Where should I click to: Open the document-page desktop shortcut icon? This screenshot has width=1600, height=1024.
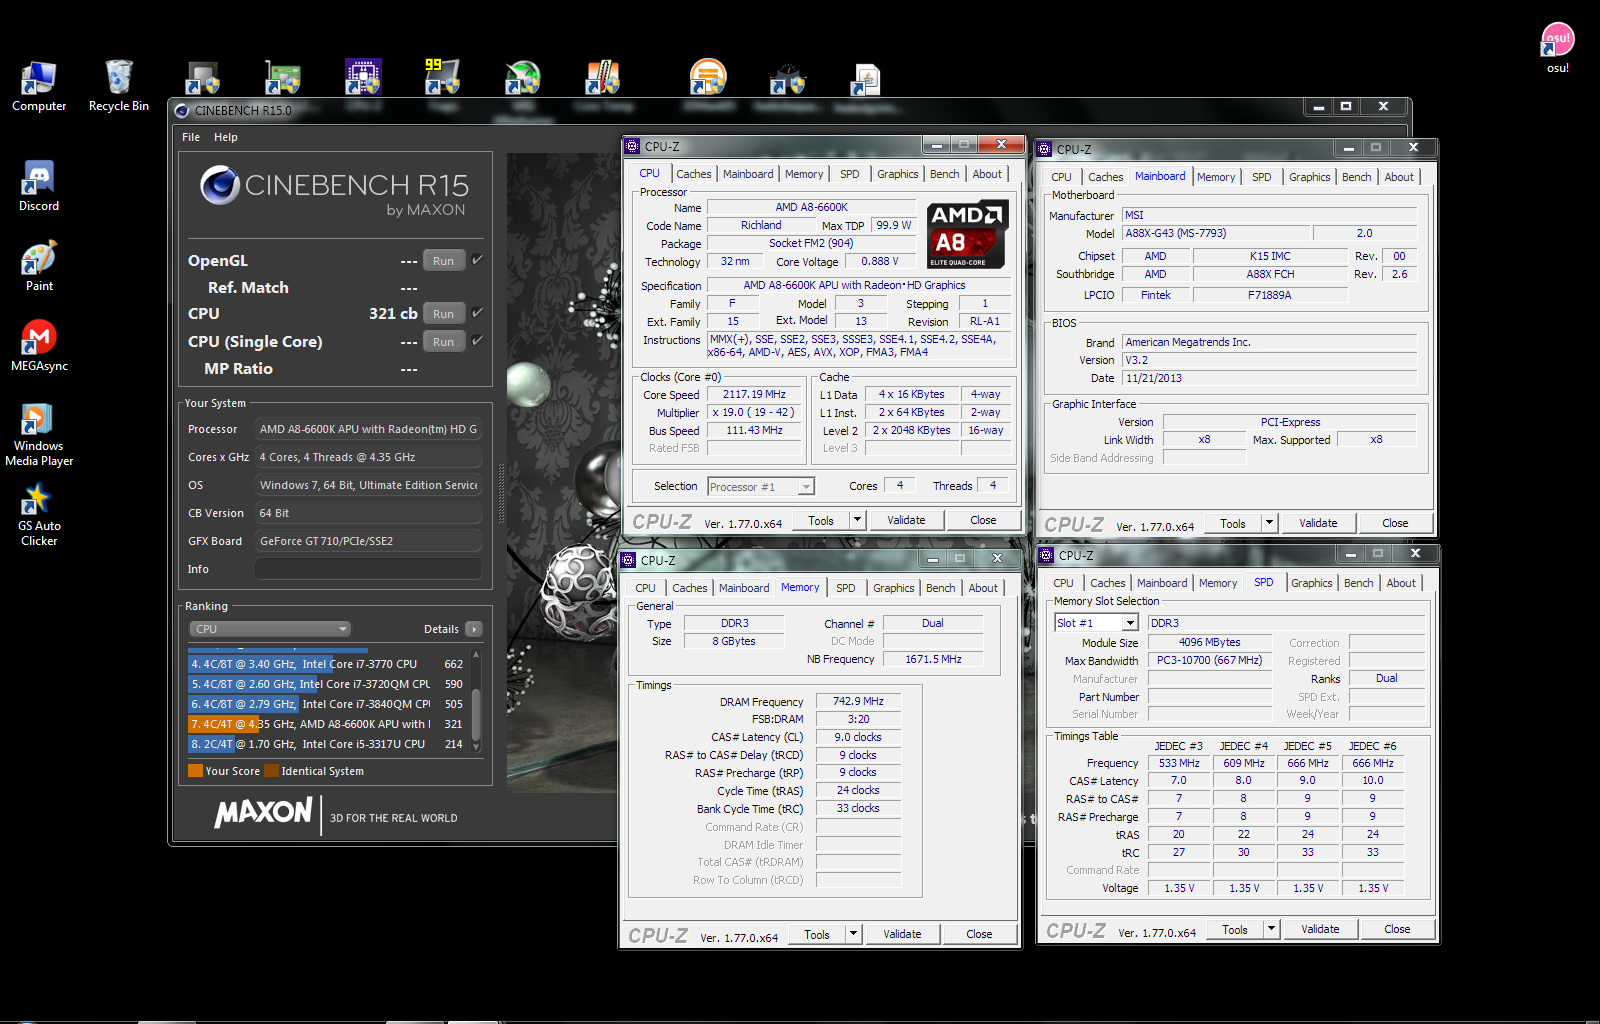[865, 79]
